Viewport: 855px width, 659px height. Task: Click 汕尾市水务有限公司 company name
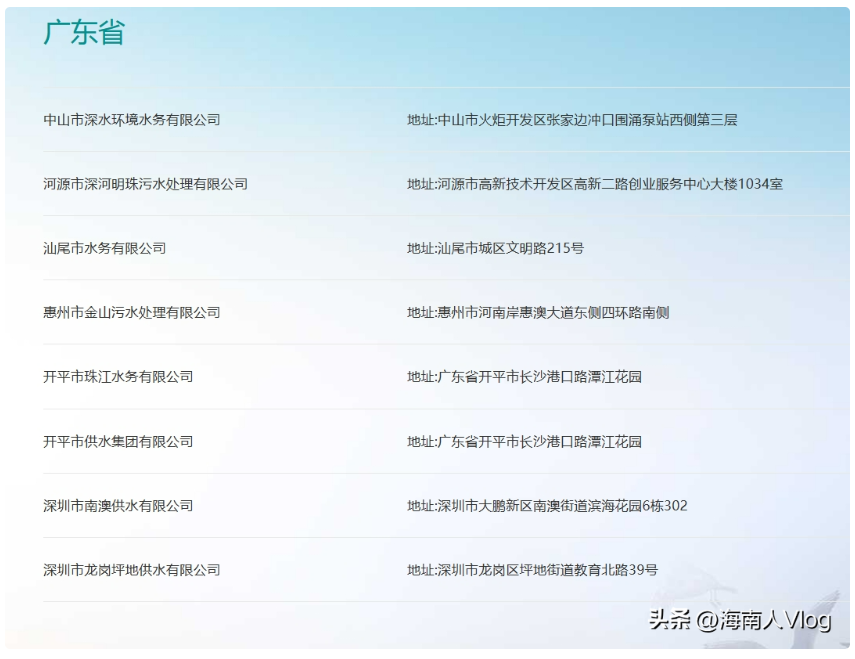[104, 248]
